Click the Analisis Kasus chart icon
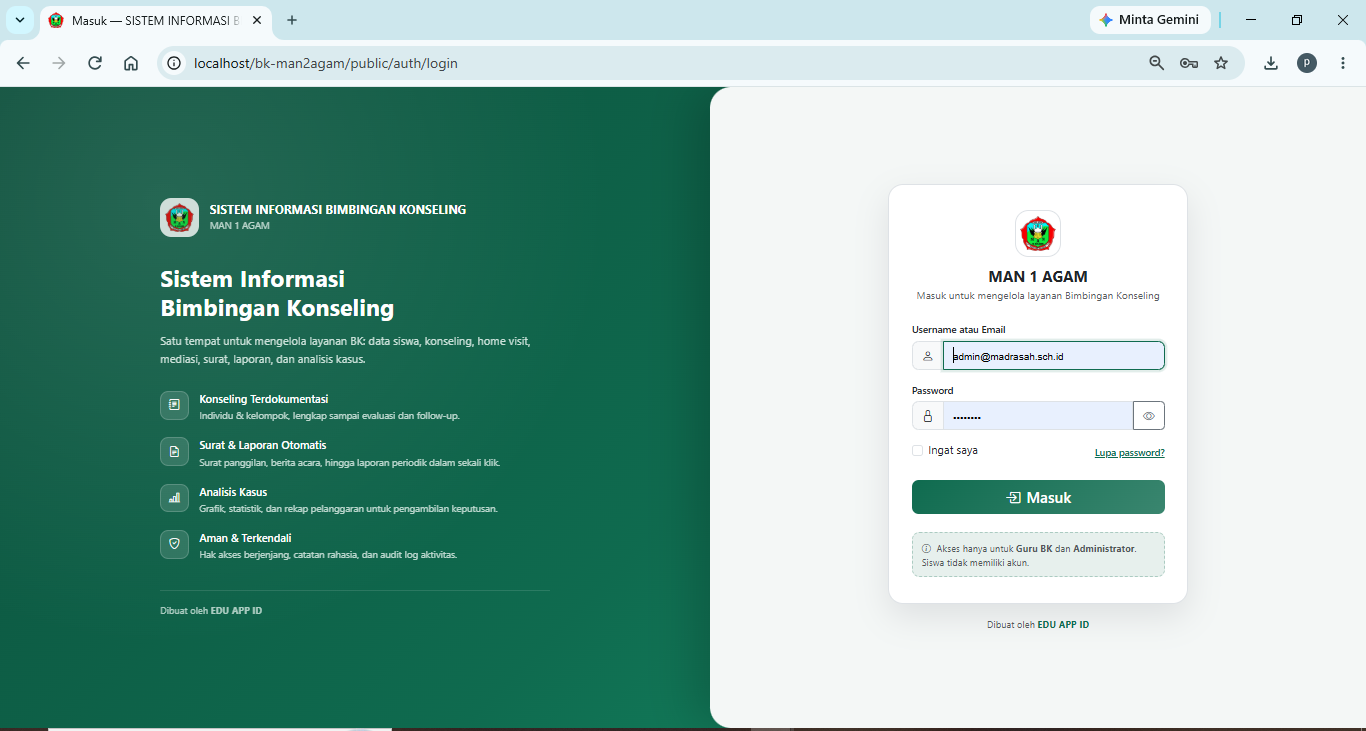The width and height of the screenshot is (1366, 731). click(x=174, y=498)
